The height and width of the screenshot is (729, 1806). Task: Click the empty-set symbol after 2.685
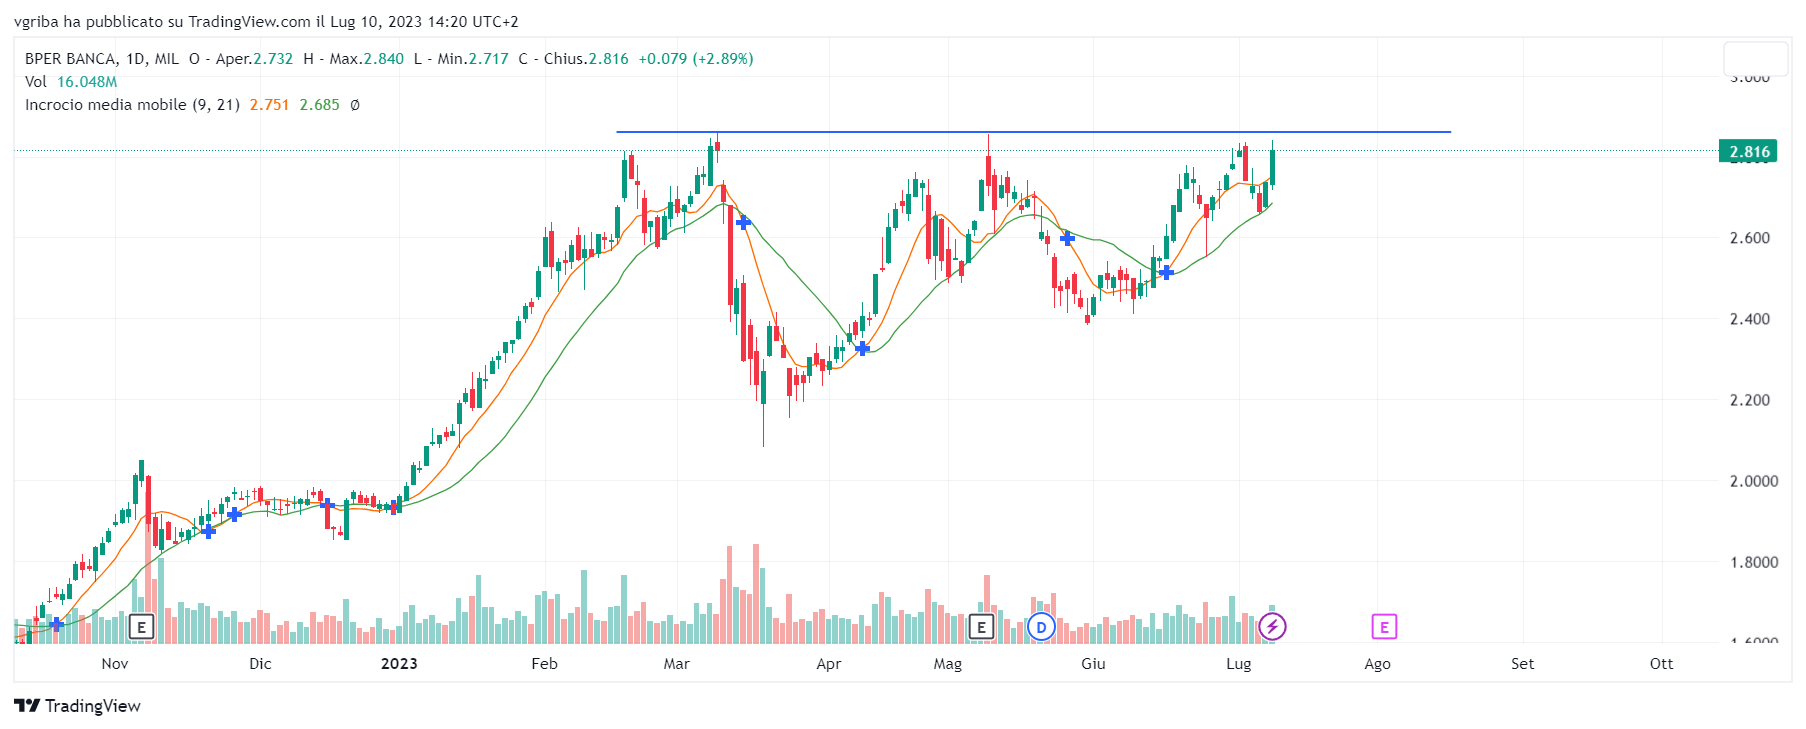coord(355,105)
